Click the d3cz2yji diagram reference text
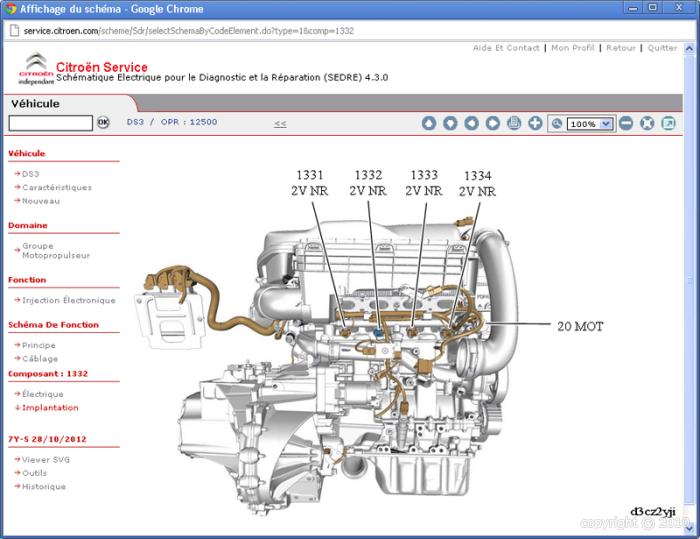Viewport: 700px width, 539px height. [x=653, y=512]
